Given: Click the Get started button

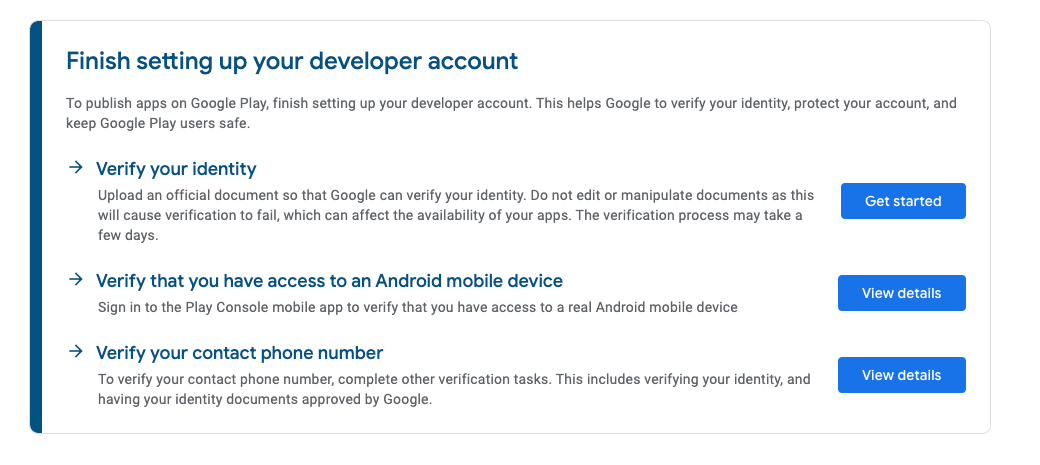Looking at the screenshot, I should point(903,201).
